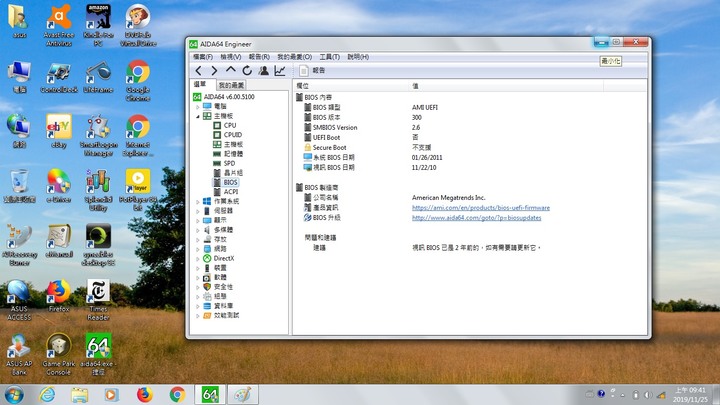720x405 pixels.
Task: Collapse the Motherboard tree node
Action: (x=198, y=116)
